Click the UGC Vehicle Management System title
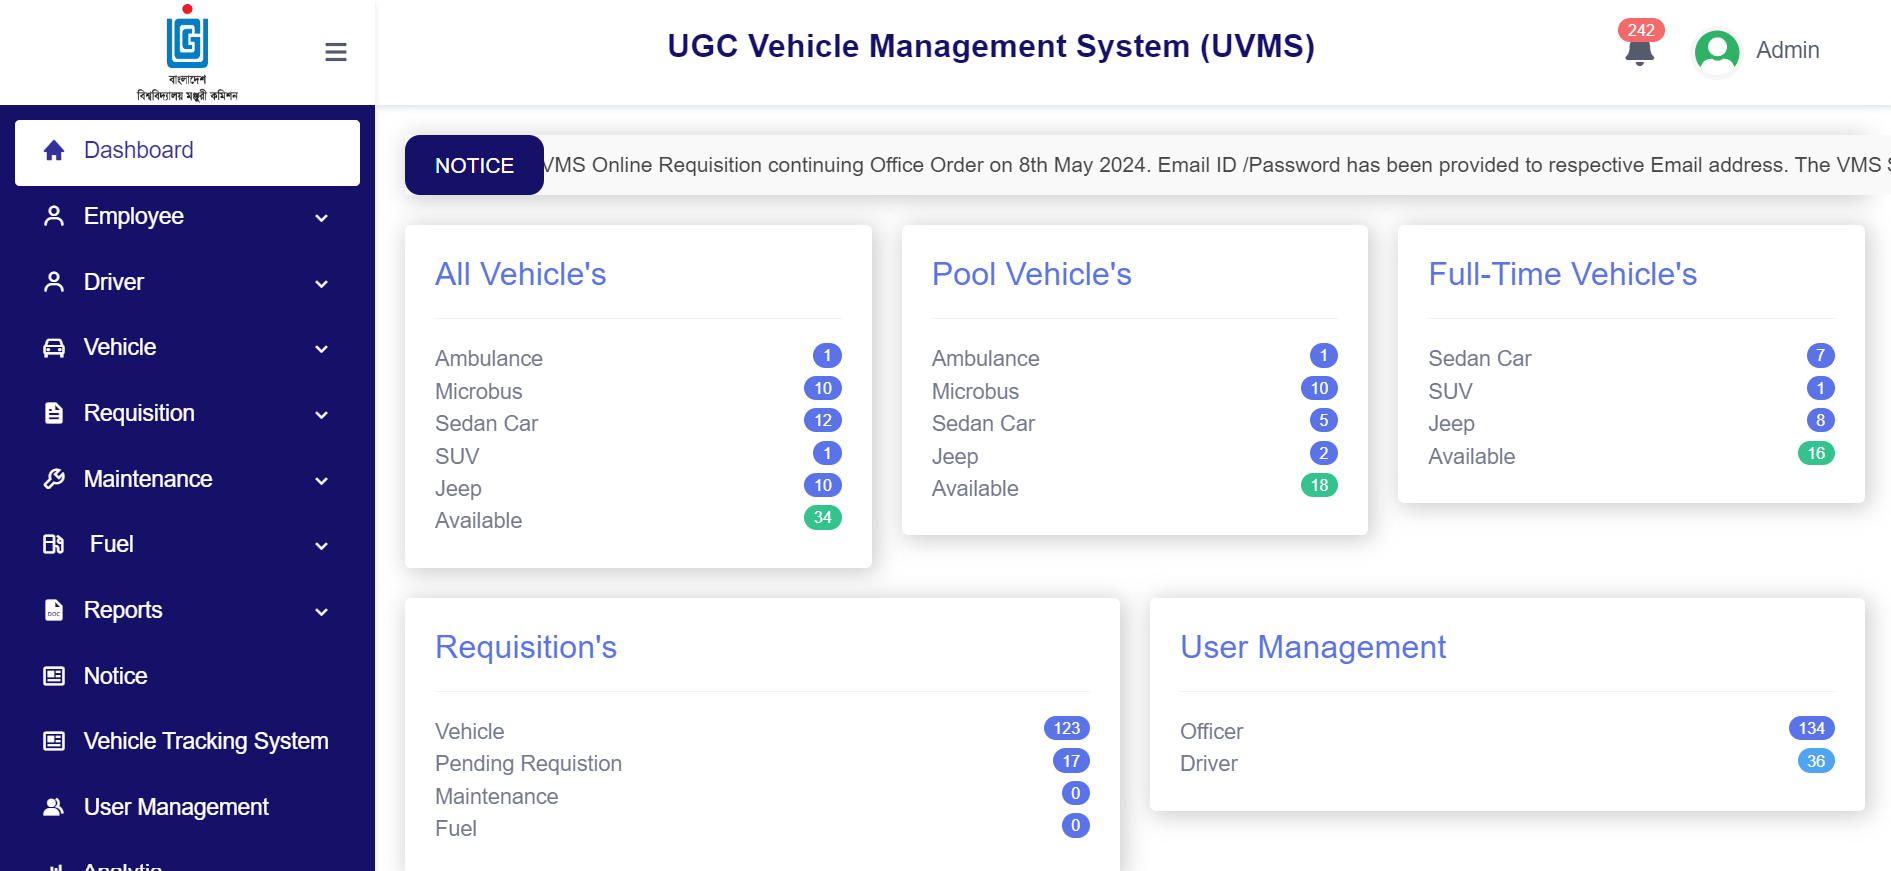This screenshot has height=871, width=1891. tap(991, 46)
